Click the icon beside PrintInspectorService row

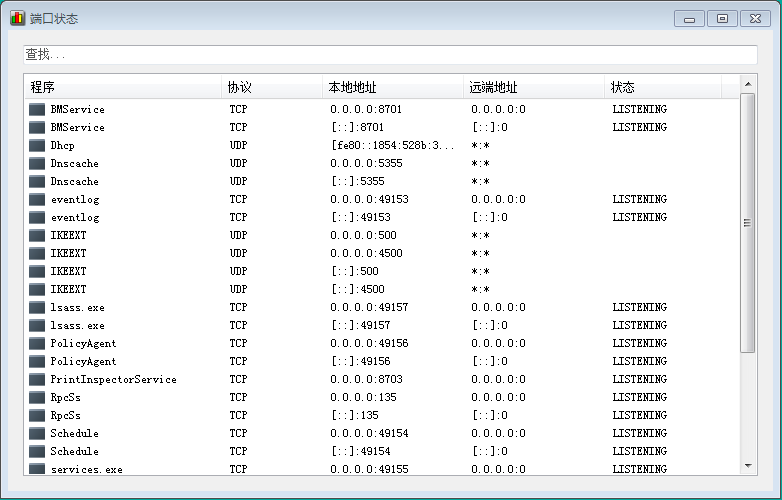coord(37,380)
